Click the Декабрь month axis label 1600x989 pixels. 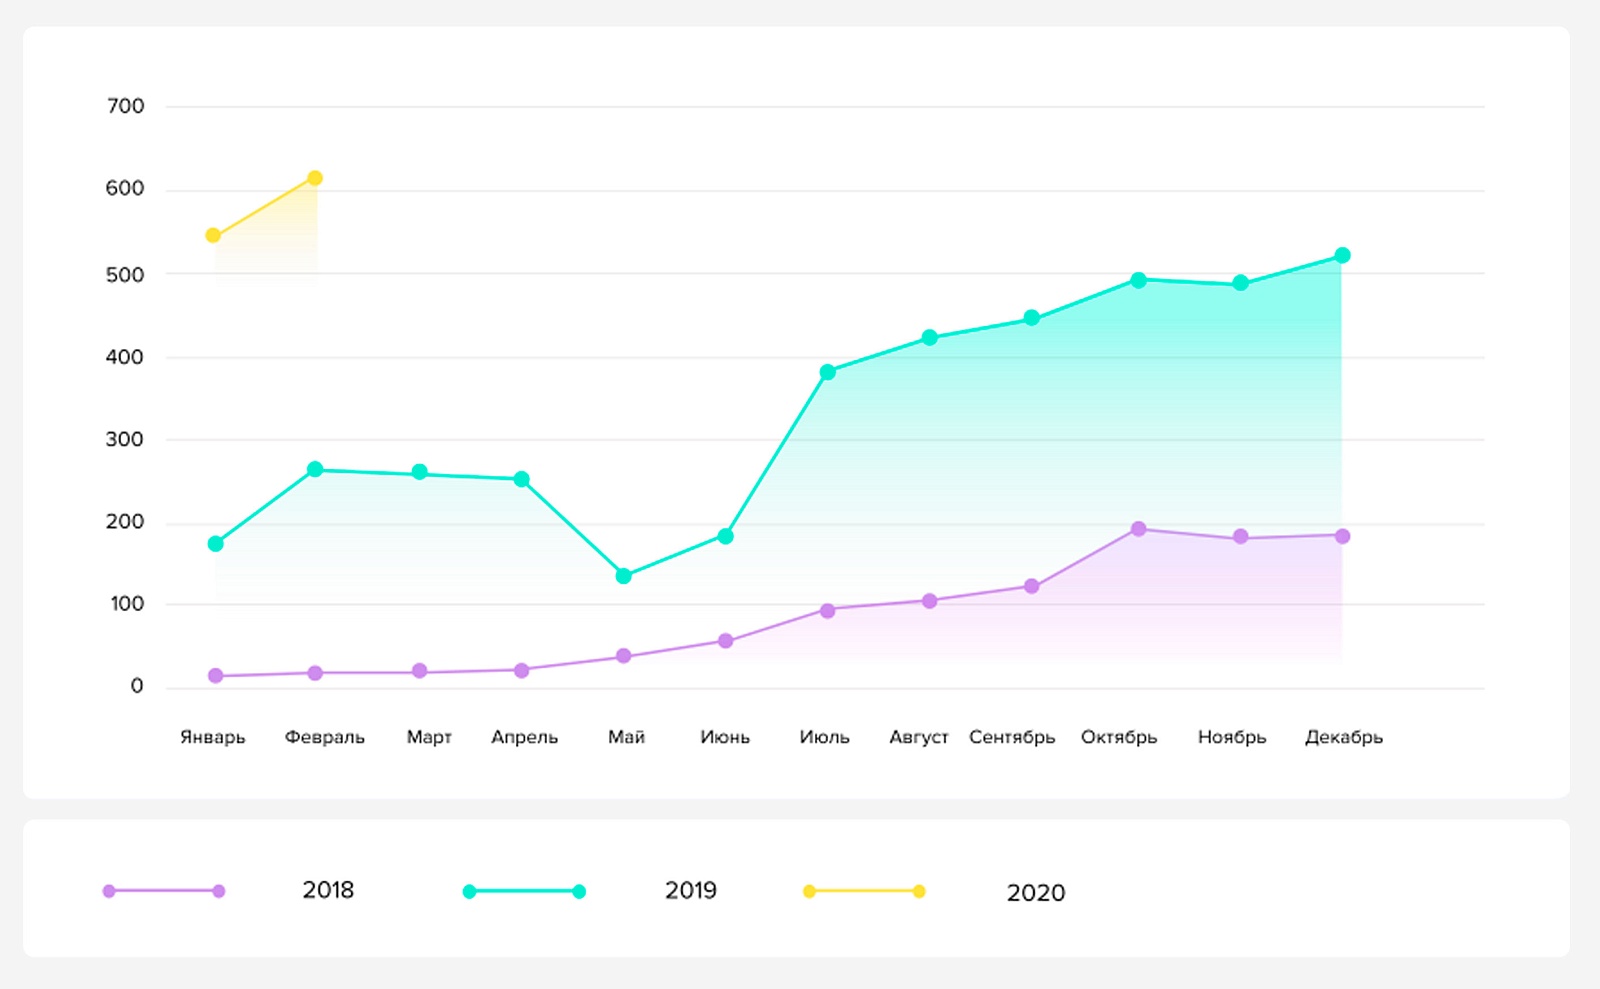(x=1343, y=737)
